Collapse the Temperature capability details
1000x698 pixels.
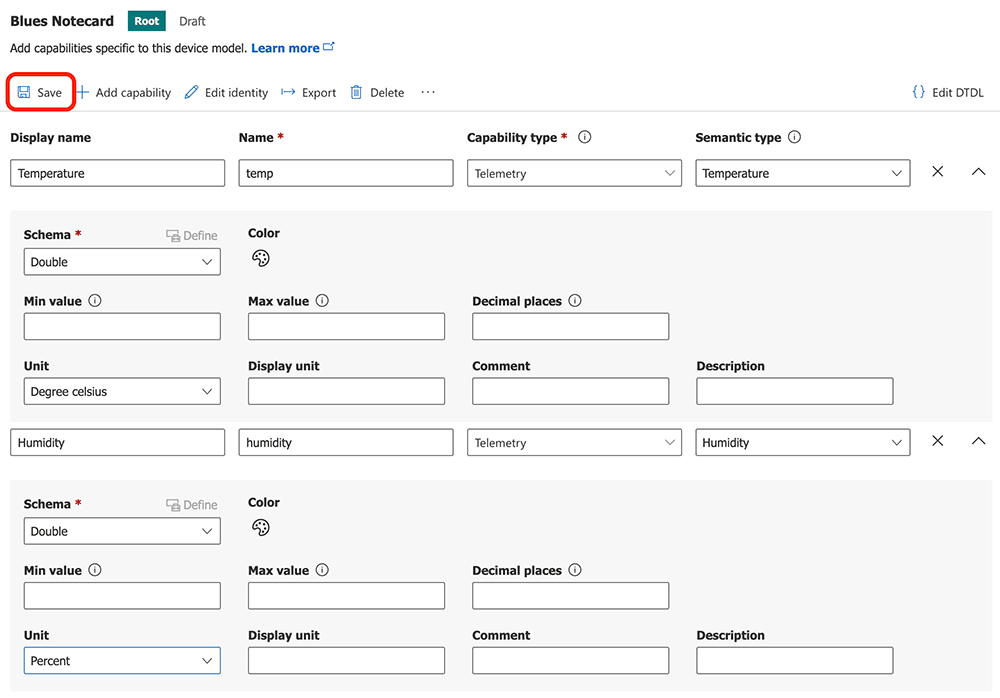coord(979,172)
